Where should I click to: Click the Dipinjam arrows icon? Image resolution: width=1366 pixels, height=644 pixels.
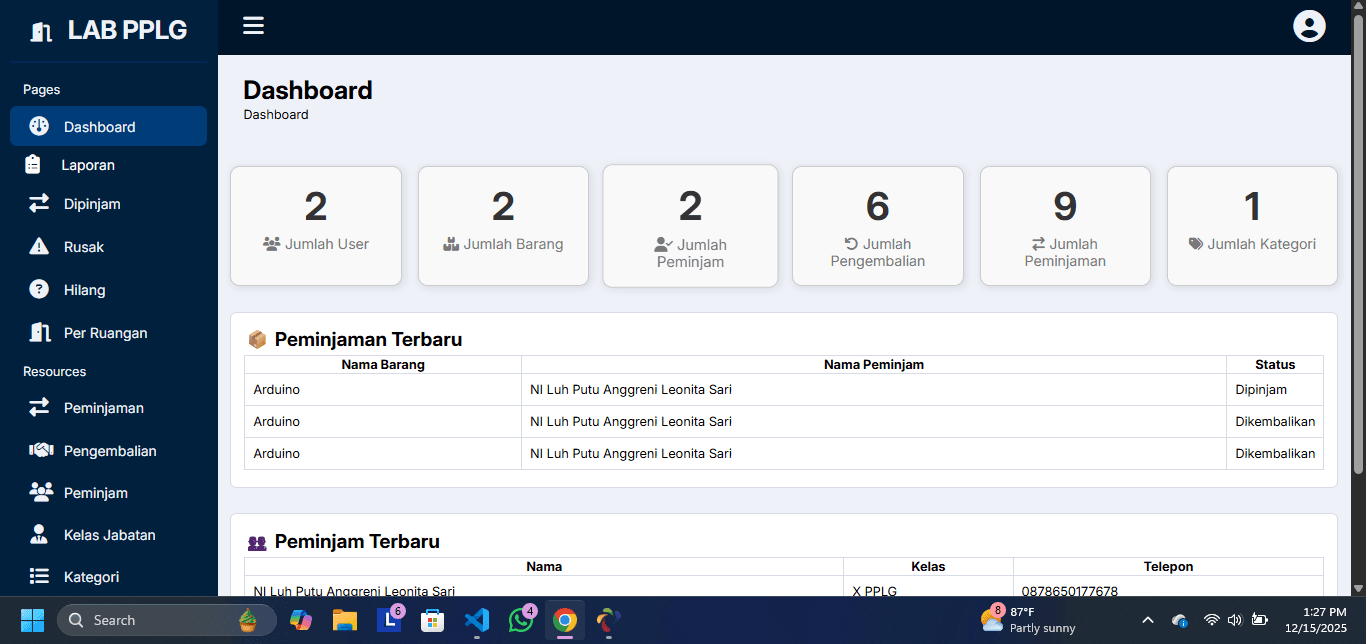click(39, 204)
